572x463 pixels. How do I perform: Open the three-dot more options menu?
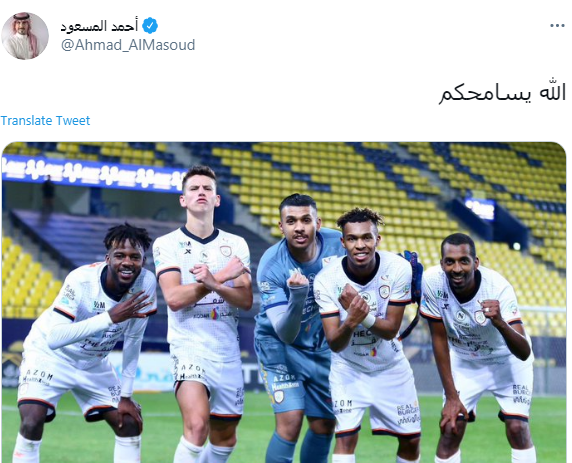557,26
